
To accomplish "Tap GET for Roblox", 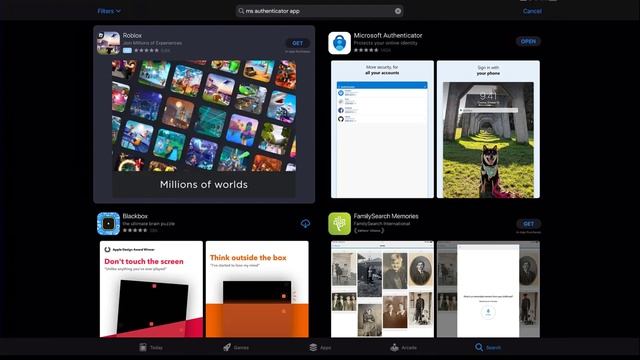I will coord(298,43).
